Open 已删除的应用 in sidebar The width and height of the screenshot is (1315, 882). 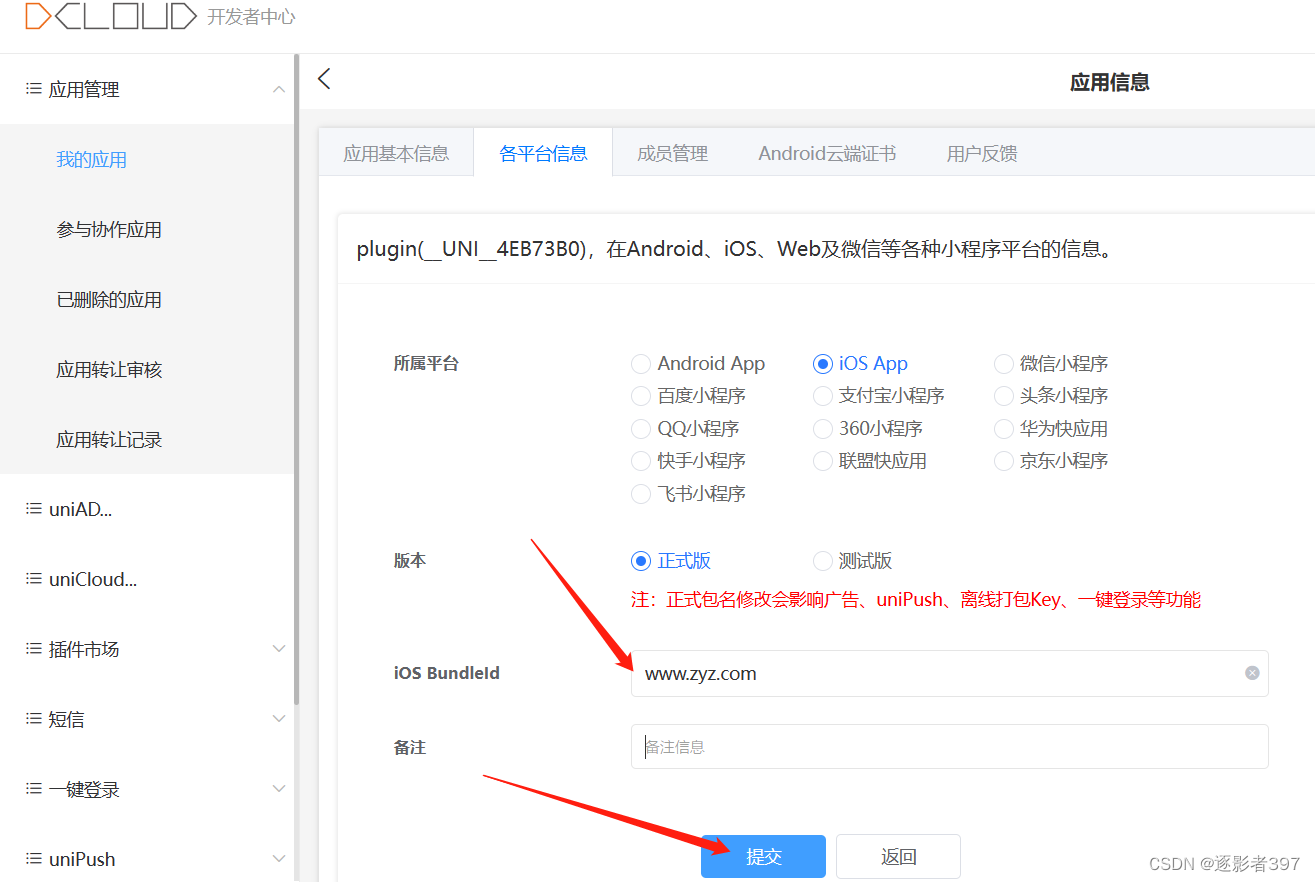pyautogui.click(x=147, y=300)
